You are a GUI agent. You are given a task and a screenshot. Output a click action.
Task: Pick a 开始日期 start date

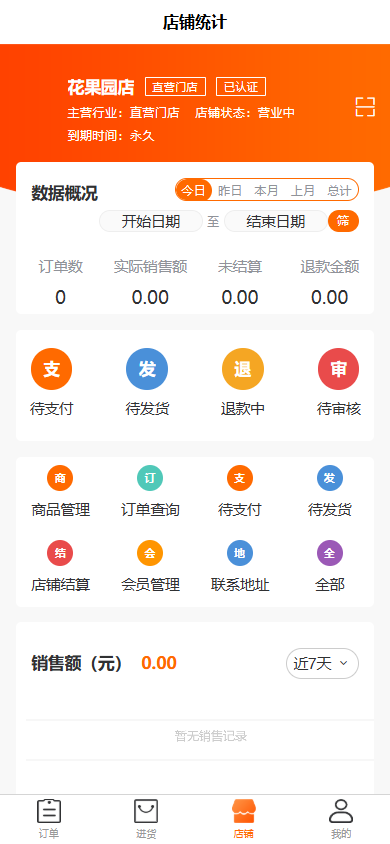151,221
